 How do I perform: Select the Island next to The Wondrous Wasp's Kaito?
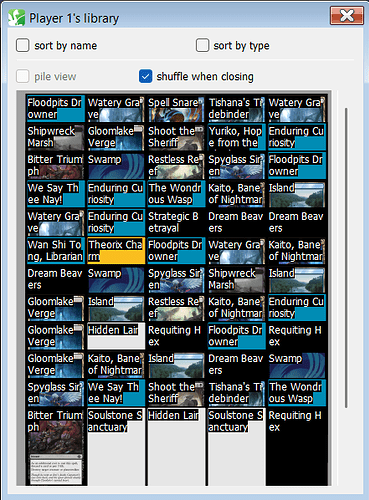pyautogui.click(x=296, y=194)
